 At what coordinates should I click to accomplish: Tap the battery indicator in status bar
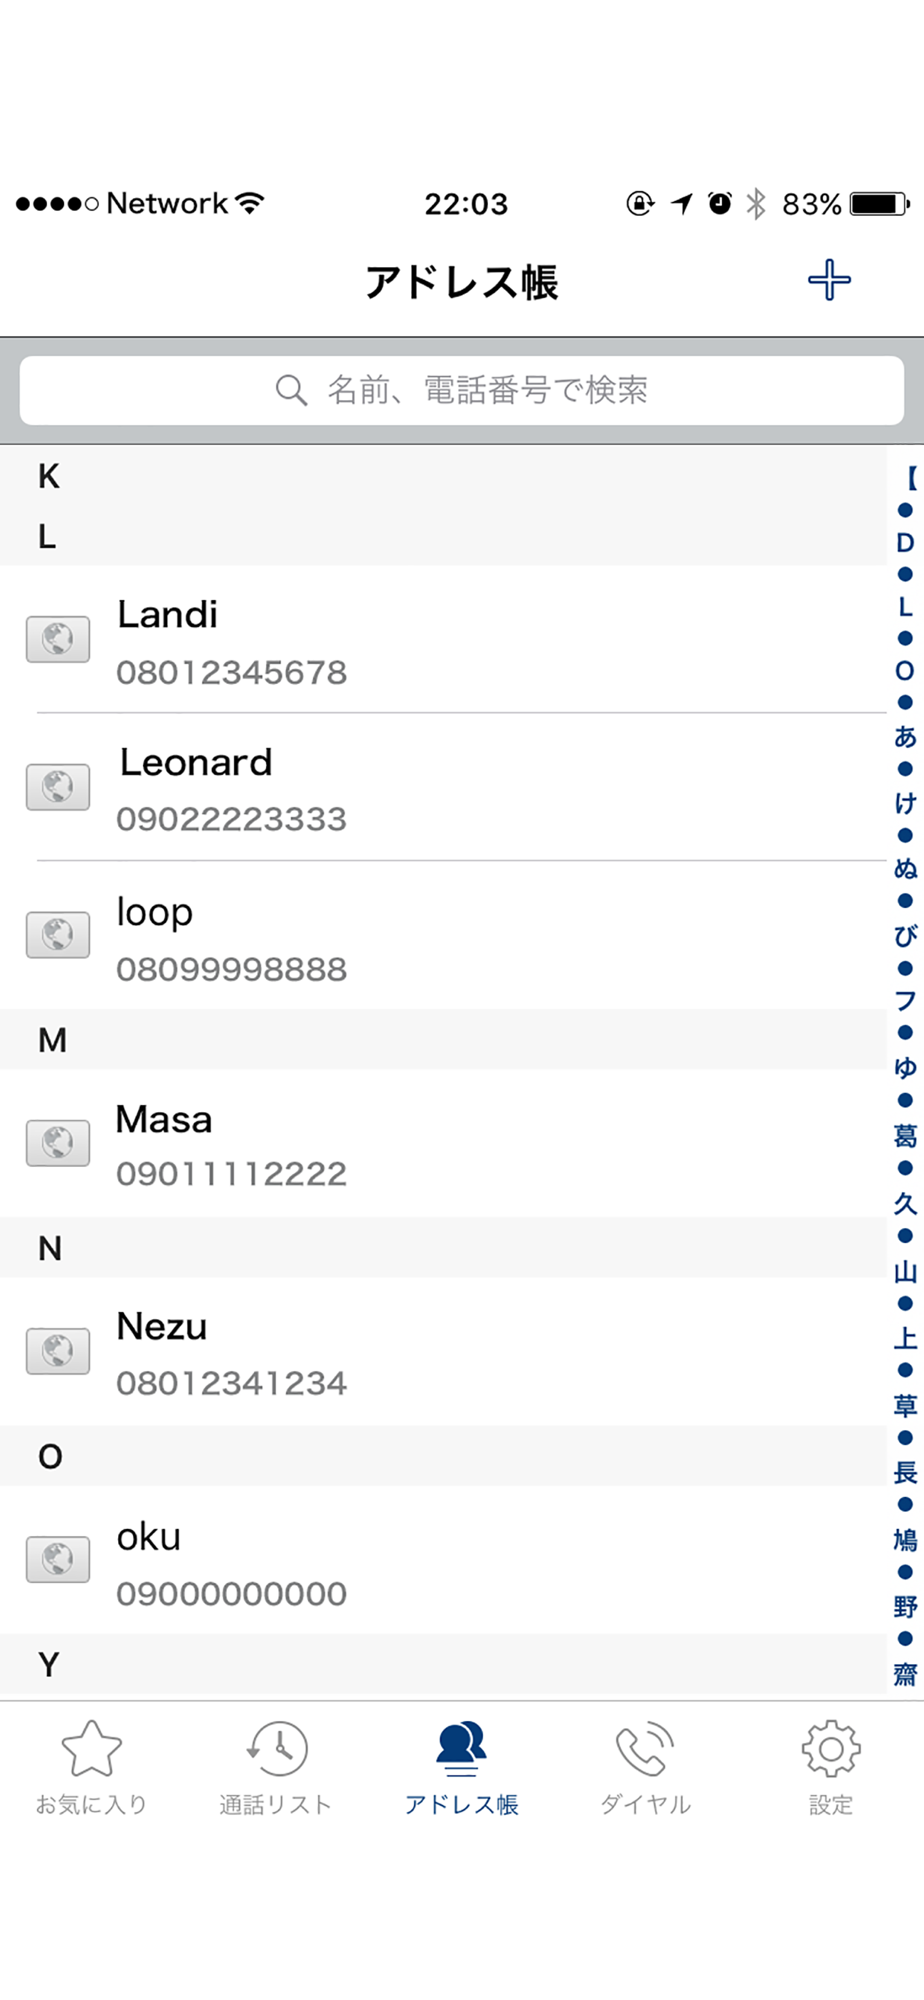click(880, 204)
